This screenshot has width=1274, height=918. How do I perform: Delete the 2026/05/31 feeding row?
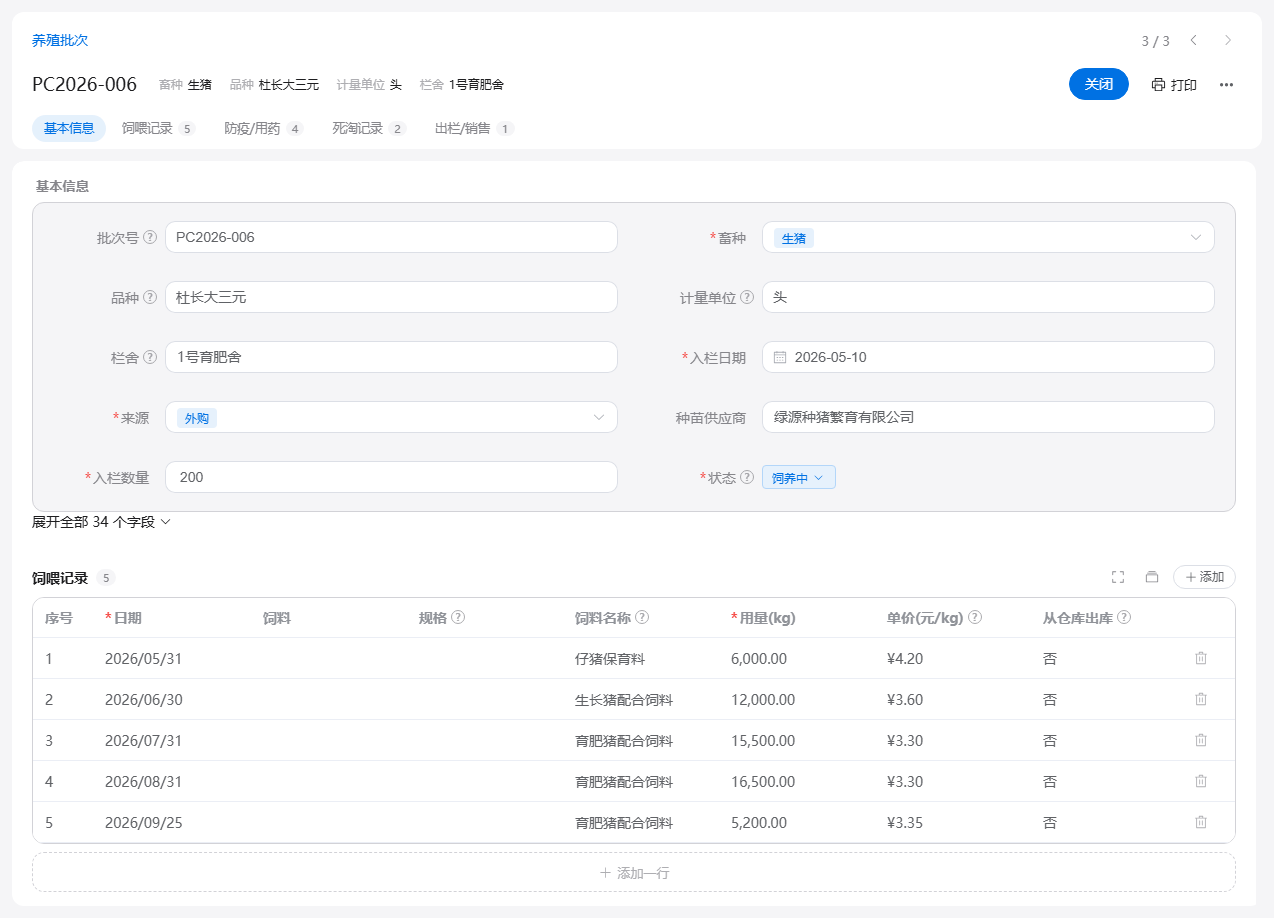click(x=1201, y=658)
